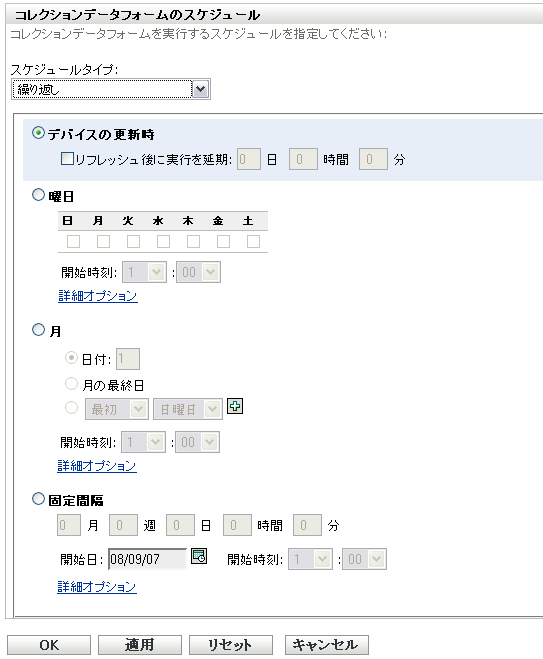Select the 曜日 radio button
Screen dimensions: 543x659
[x=38, y=195]
